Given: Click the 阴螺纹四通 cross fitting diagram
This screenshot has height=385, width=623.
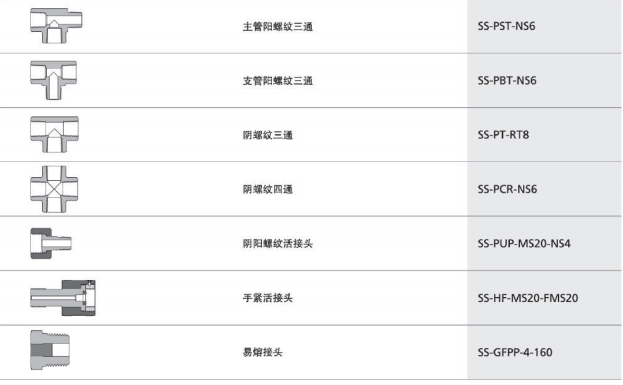Looking at the screenshot, I should tap(54, 189).
